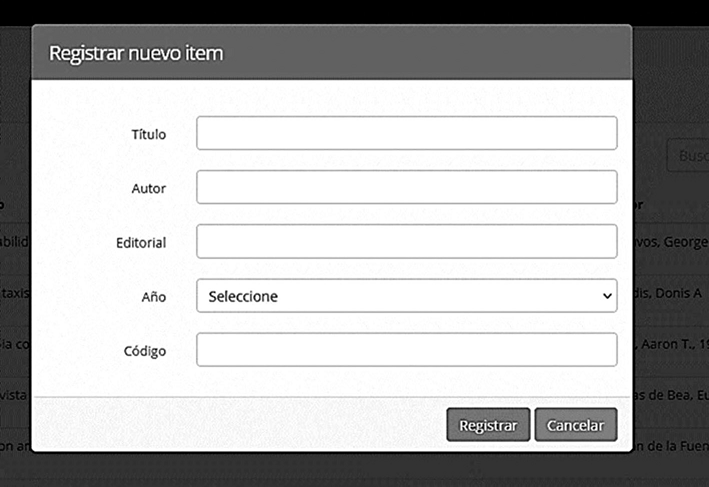Click the 'Registrar nuevo item' modal header
This screenshot has width=709, height=487.
[136, 53]
